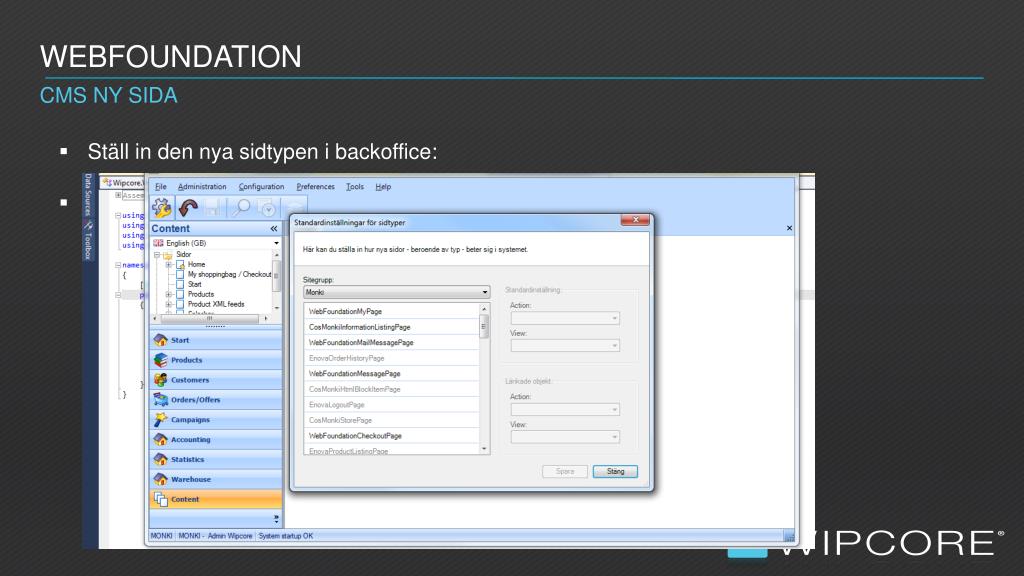This screenshot has width=1024, height=576.
Task: Click the scroll down arrow of page type list
Action: [x=484, y=449]
